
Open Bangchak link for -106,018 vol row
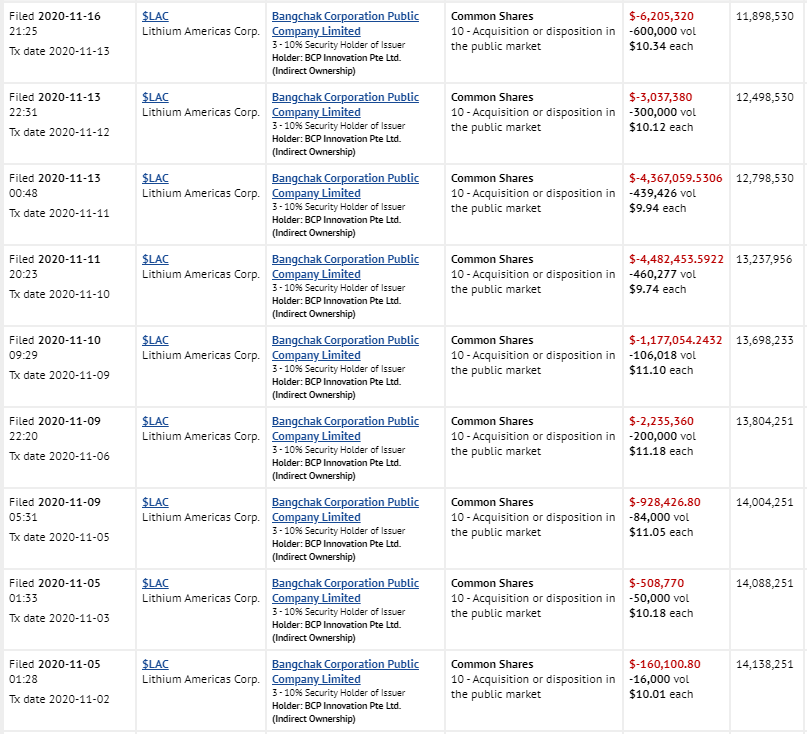[345, 347]
